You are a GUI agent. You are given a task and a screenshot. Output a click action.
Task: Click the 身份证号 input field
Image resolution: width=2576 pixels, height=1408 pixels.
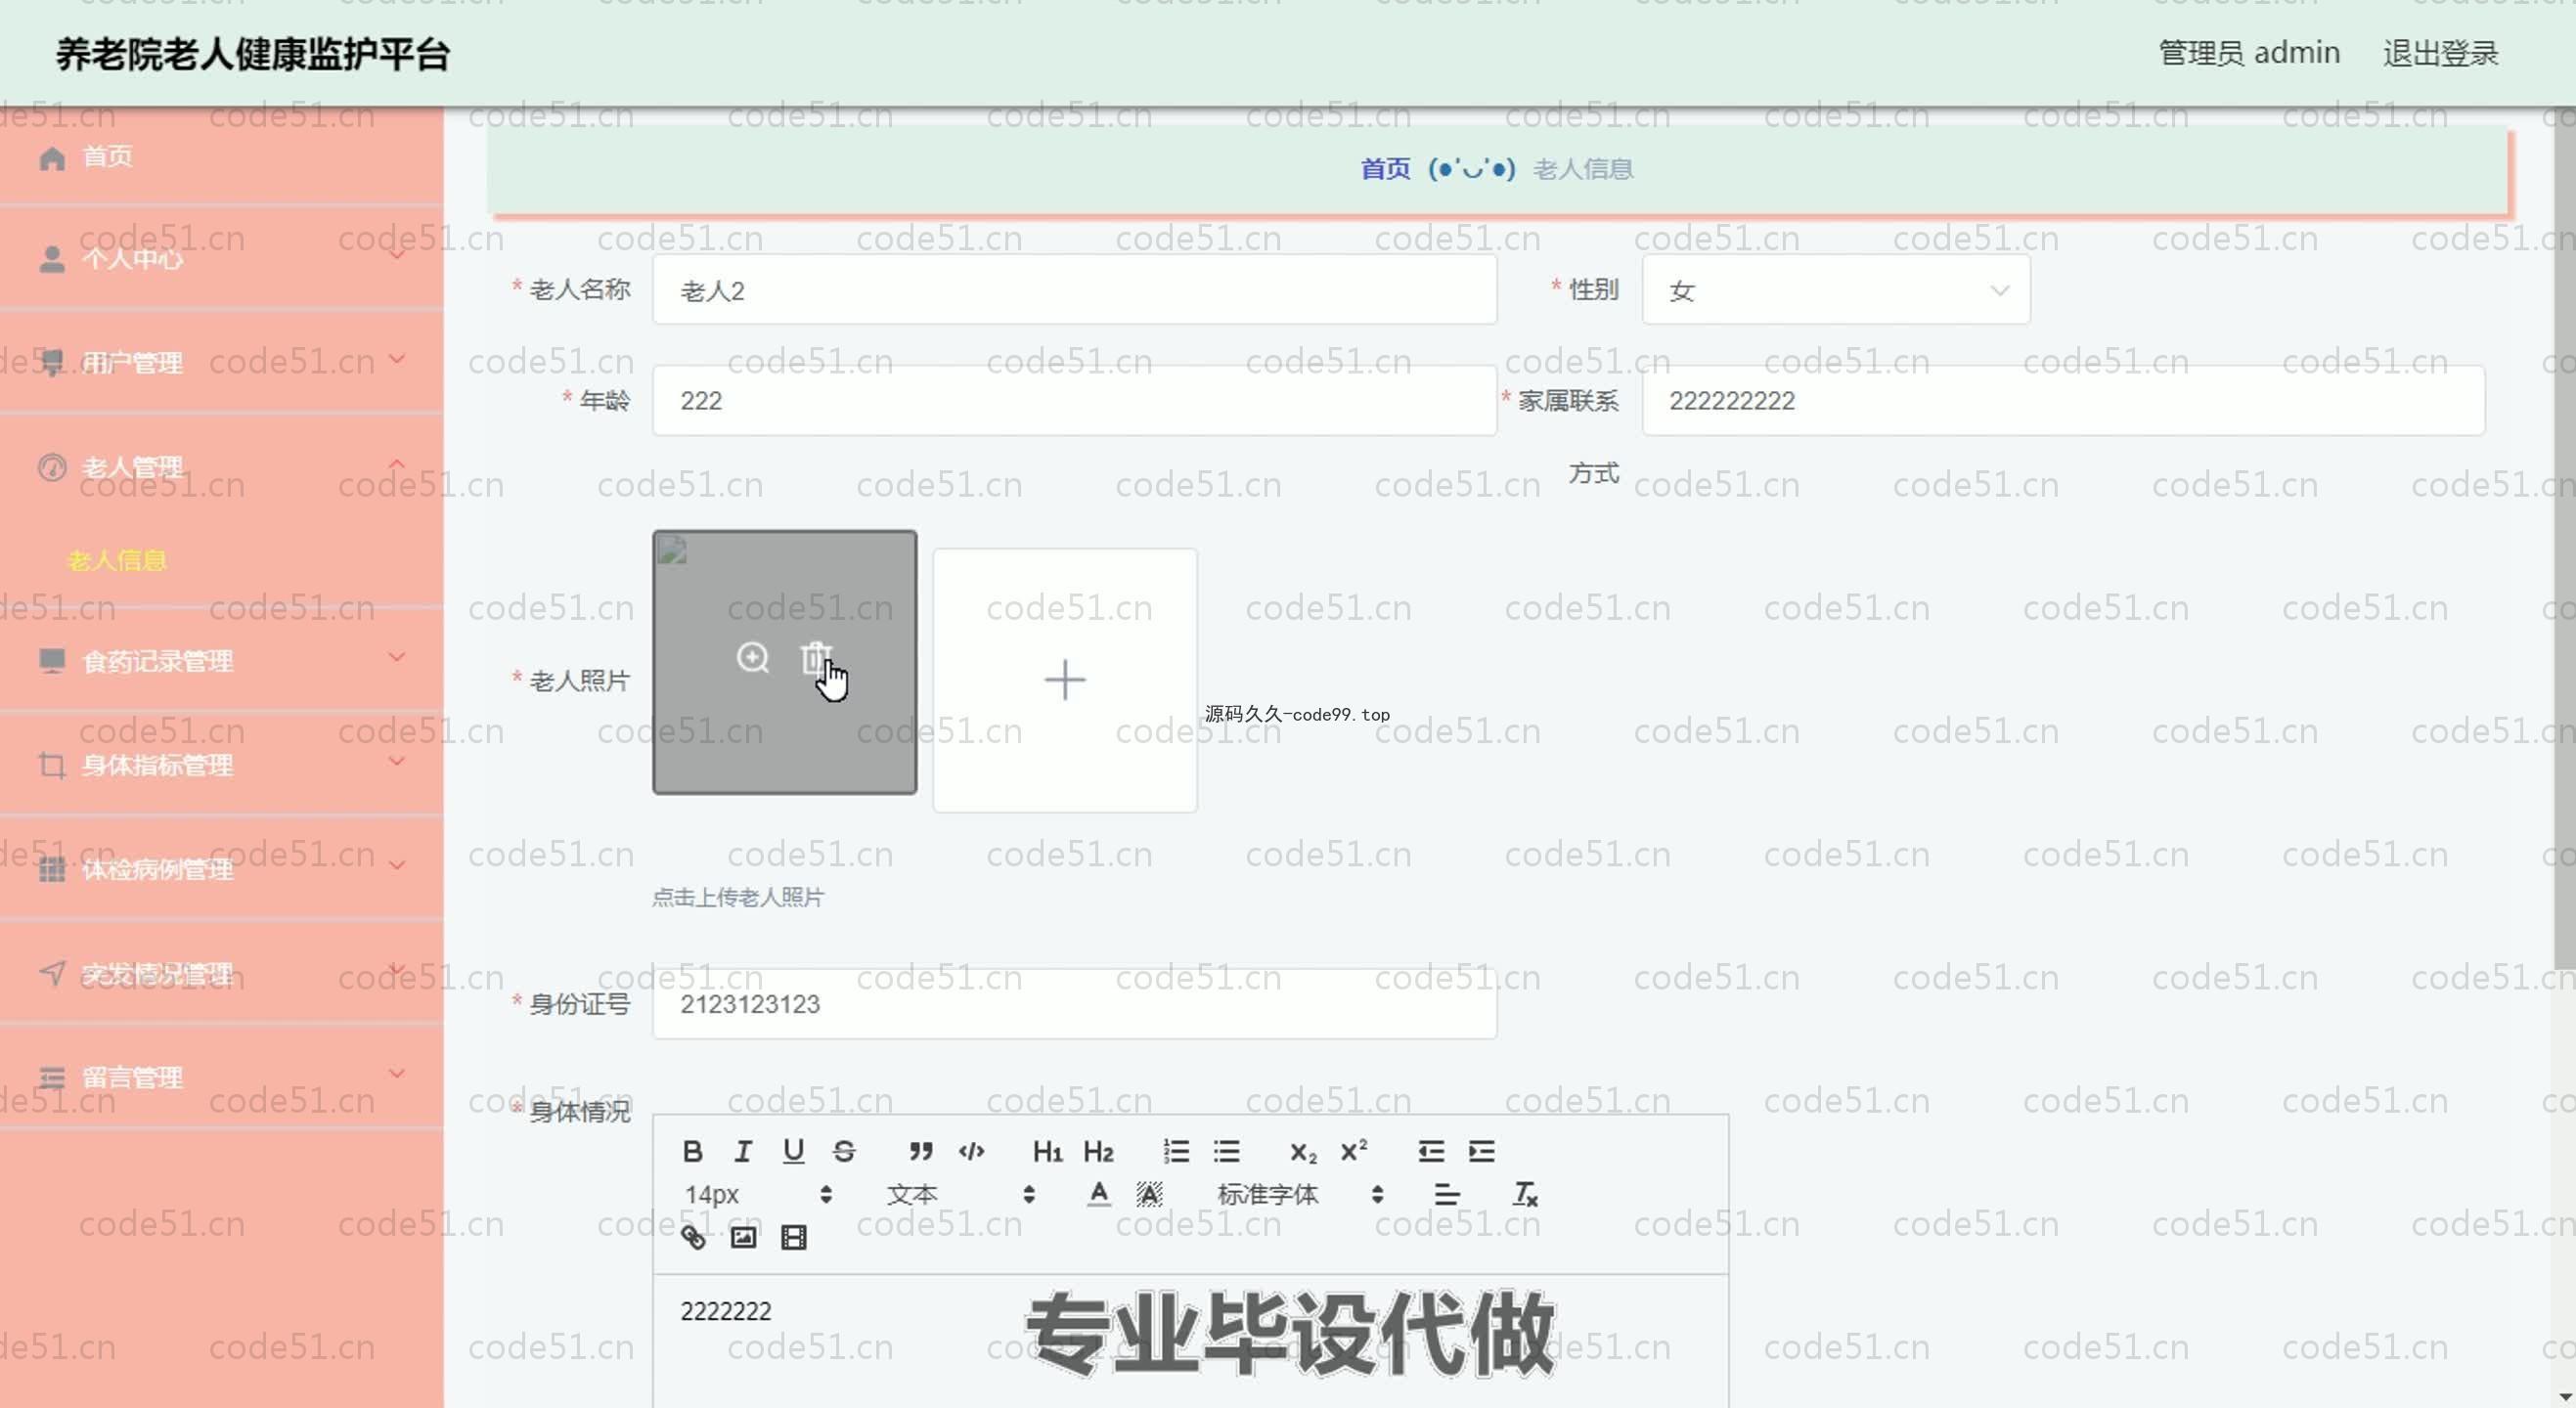[1074, 1003]
